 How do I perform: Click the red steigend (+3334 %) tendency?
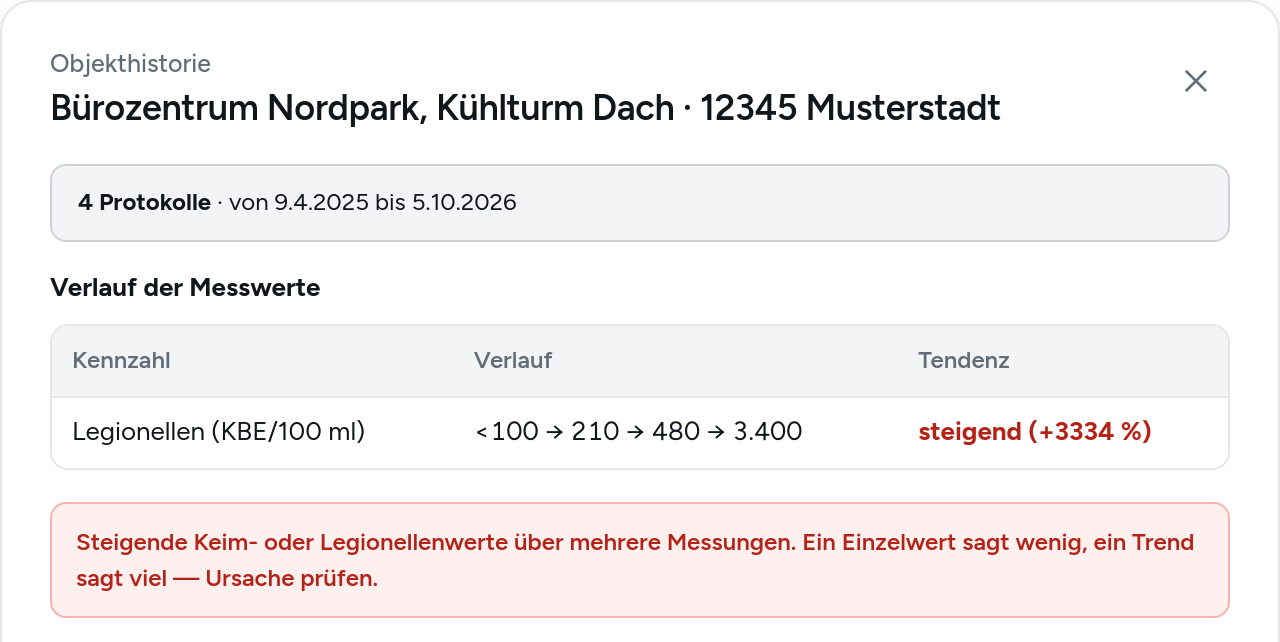pos(1035,432)
